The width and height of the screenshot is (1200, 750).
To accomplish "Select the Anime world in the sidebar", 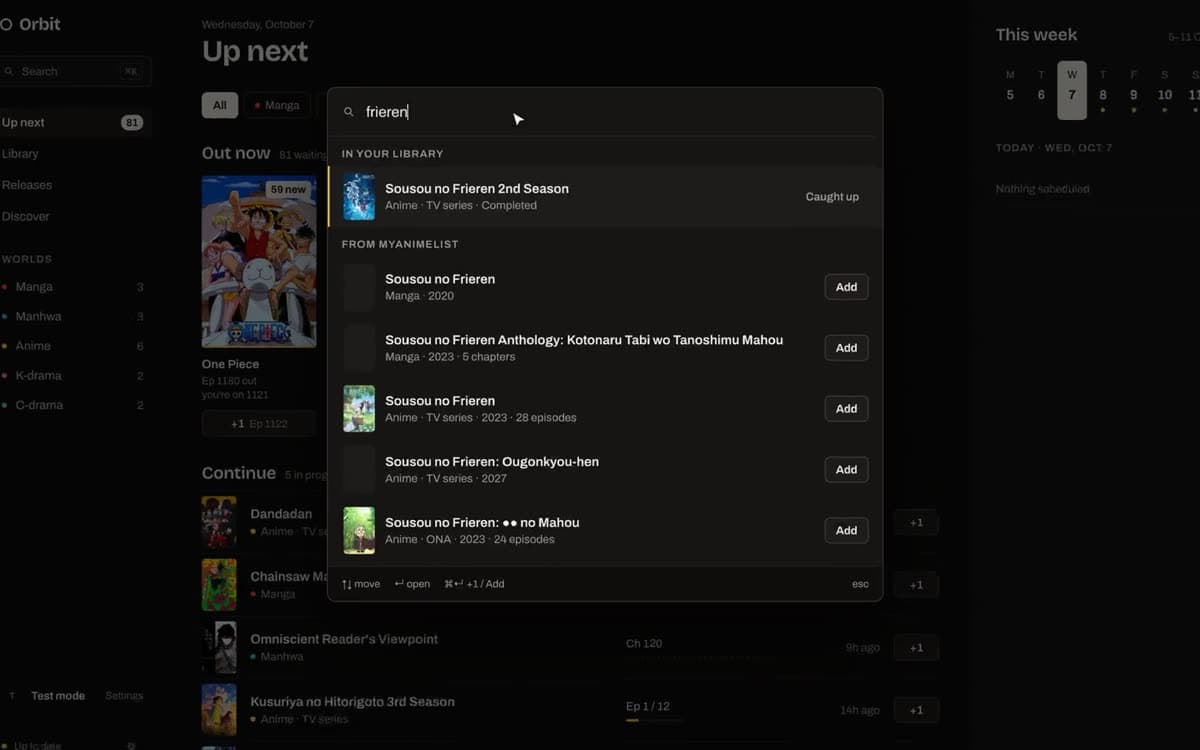I will pos(73,346).
